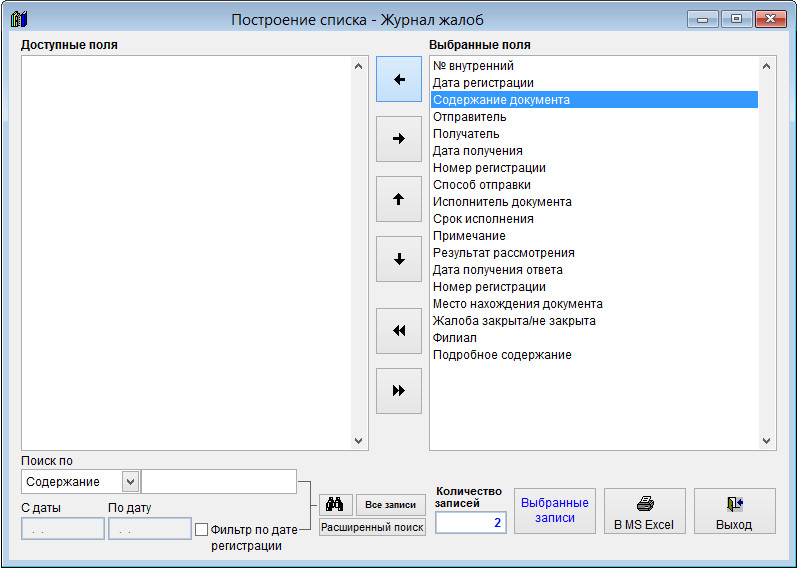Select Результат рассмотрения field row
The image size is (797, 568).
tap(594, 253)
